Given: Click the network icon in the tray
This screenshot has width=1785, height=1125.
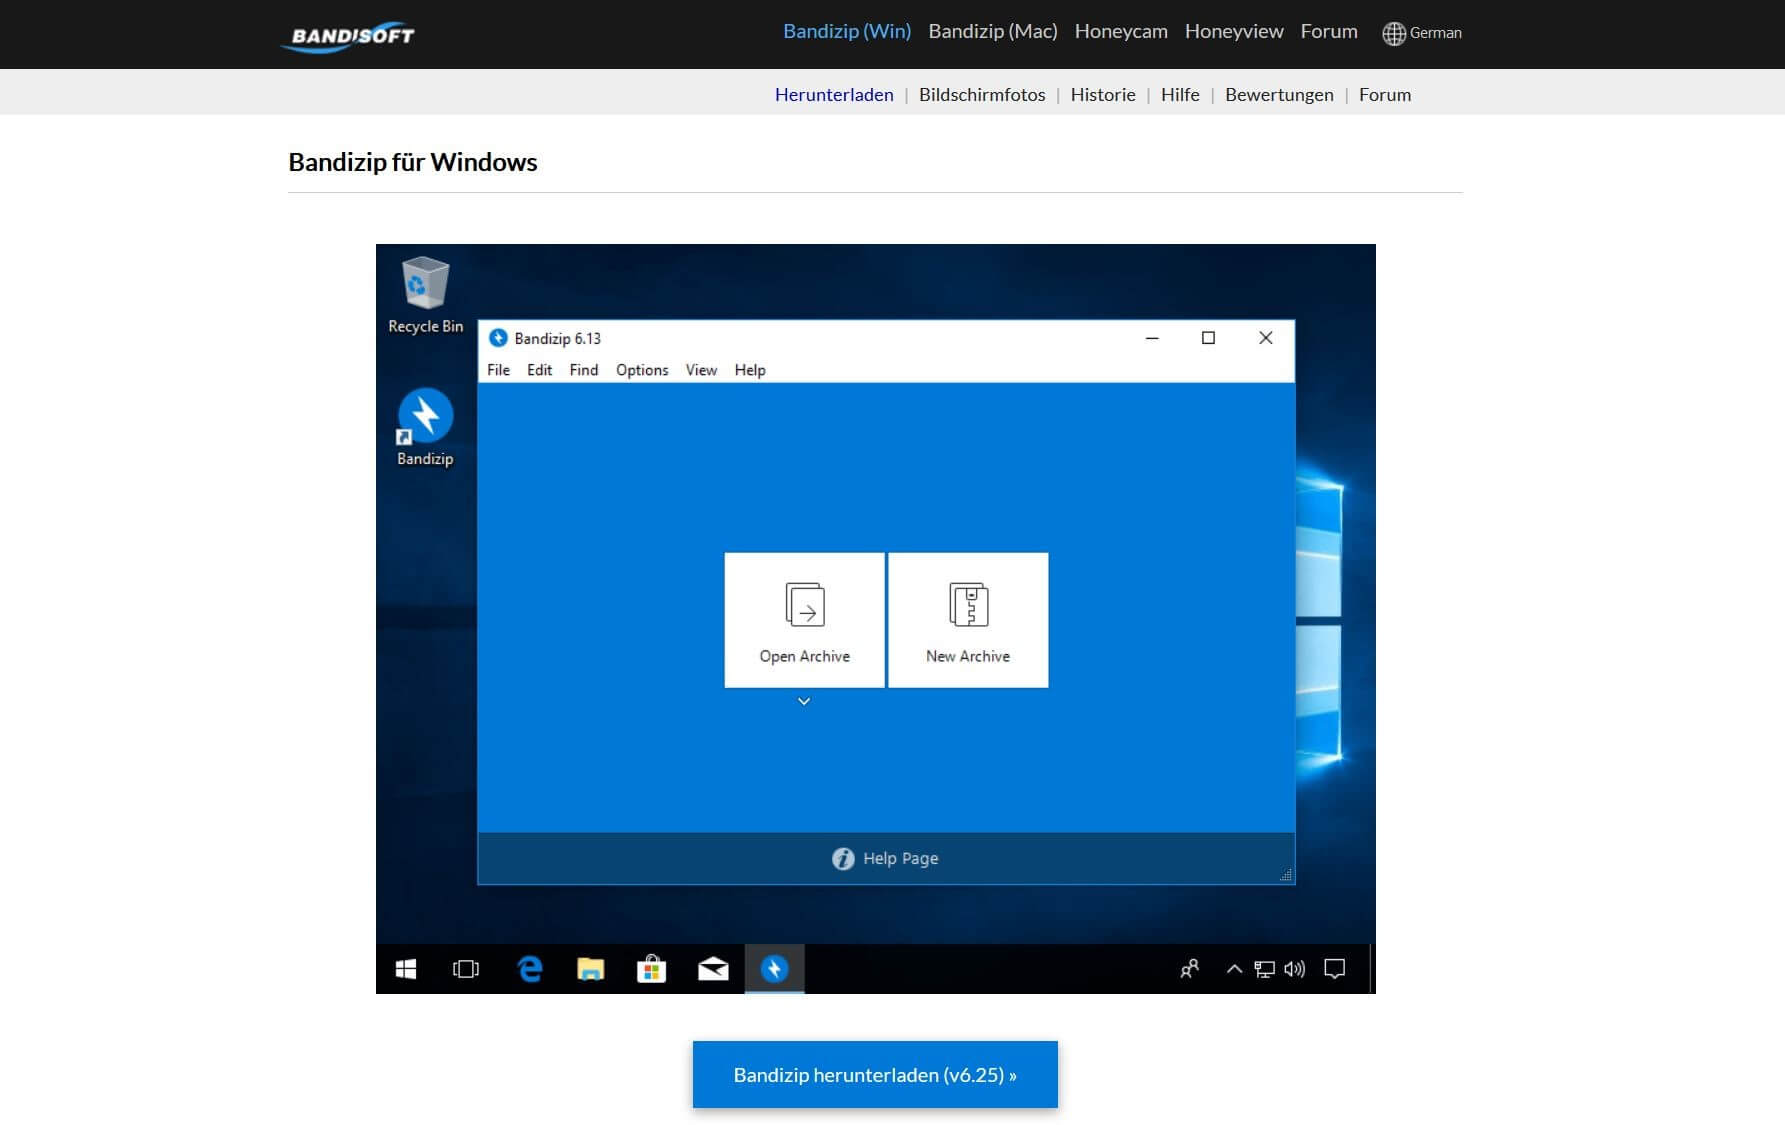Looking at the screenshot, I should tap(1265, 969).
